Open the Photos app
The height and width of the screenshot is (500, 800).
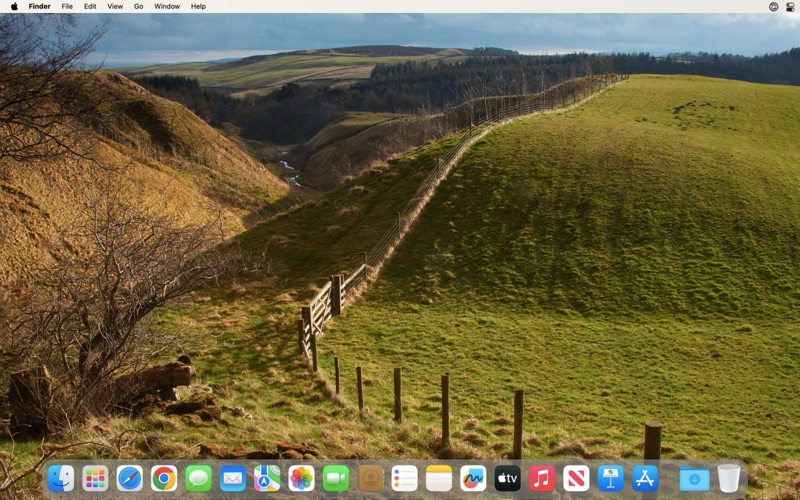click(302, 478)
